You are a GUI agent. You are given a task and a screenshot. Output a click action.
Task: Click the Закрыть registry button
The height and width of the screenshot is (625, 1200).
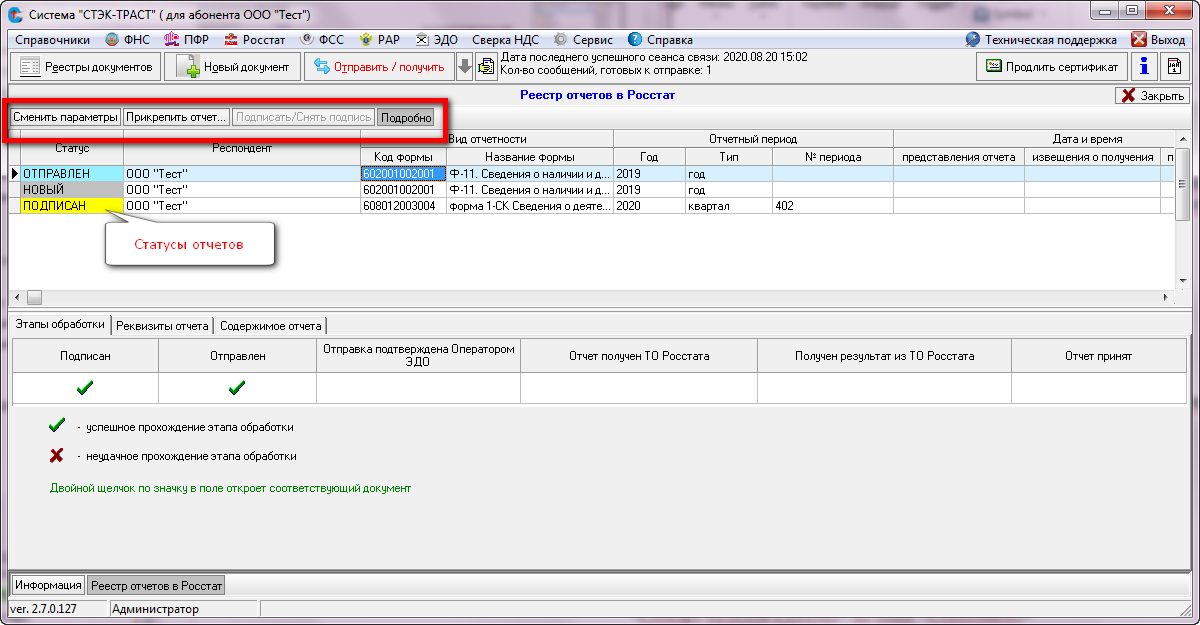pyautogui.click(x=1152, y=96)
